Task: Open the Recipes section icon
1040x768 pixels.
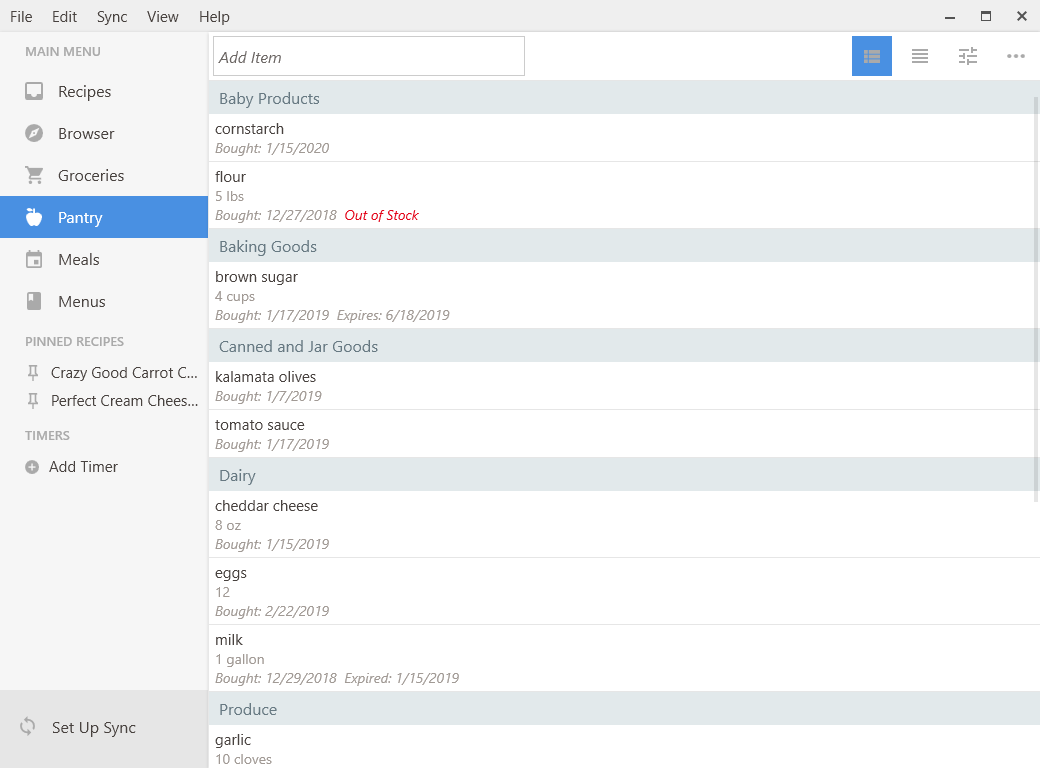Action: (x=34, y=92)
